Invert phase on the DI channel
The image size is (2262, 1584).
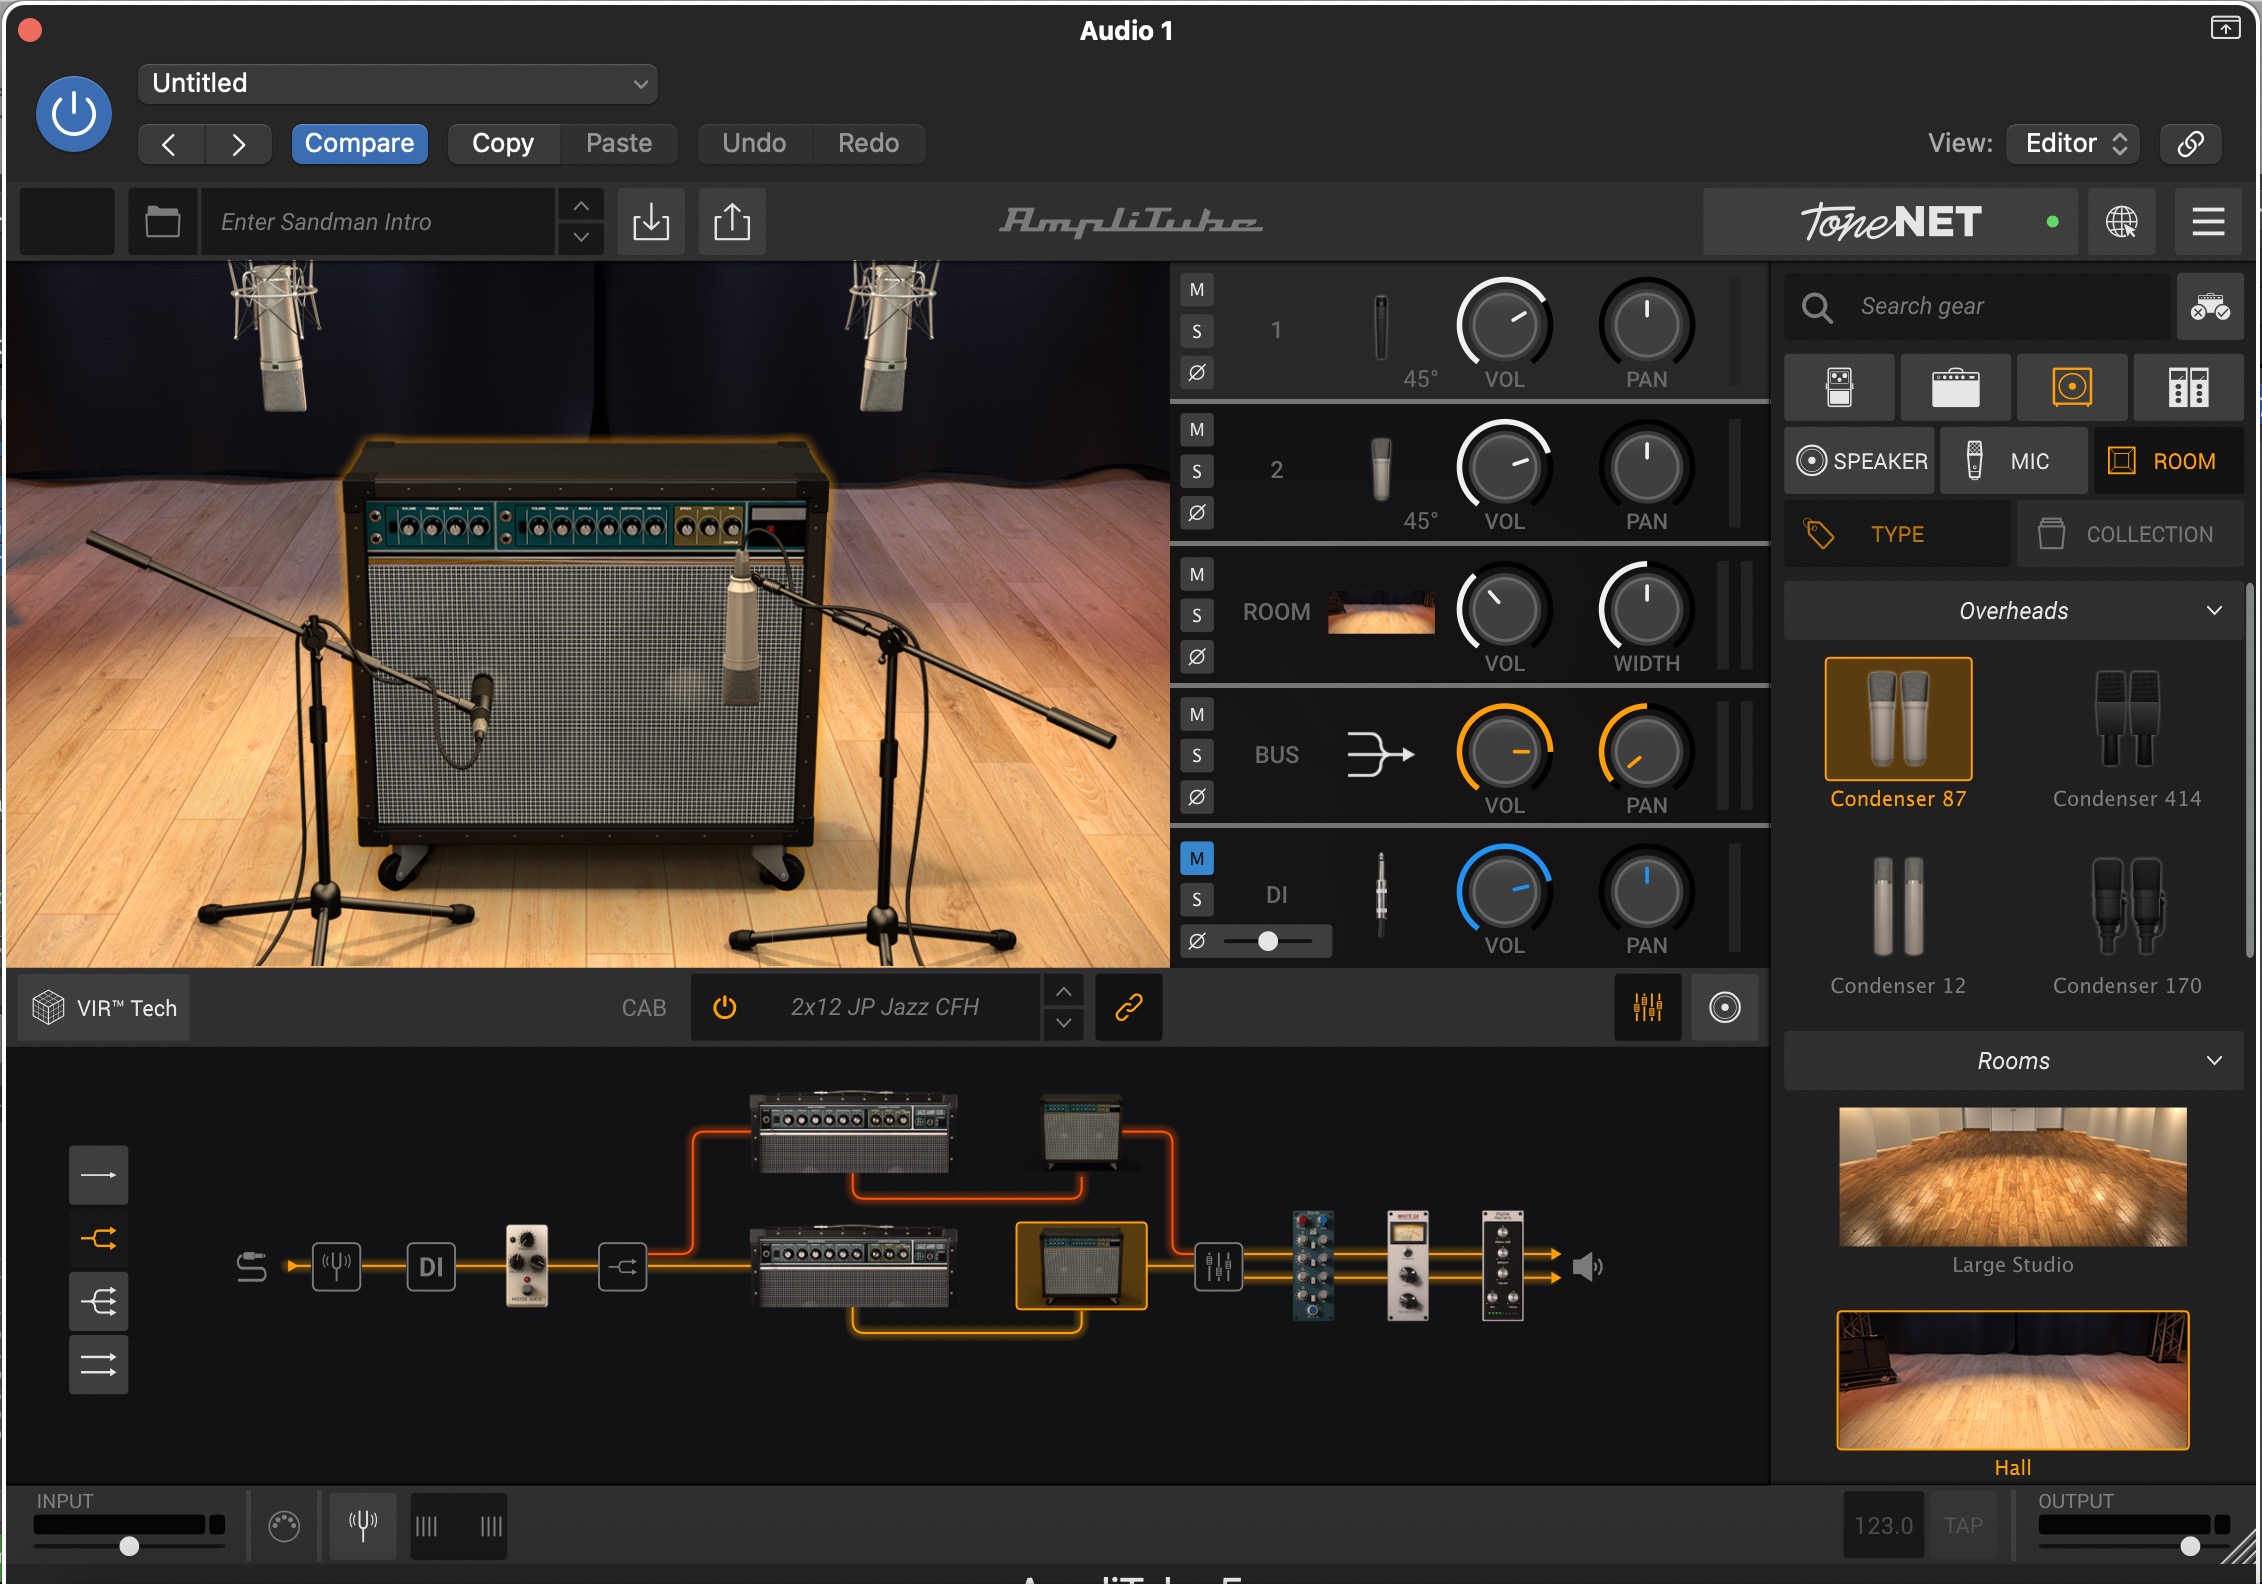tap(1196, 941)
